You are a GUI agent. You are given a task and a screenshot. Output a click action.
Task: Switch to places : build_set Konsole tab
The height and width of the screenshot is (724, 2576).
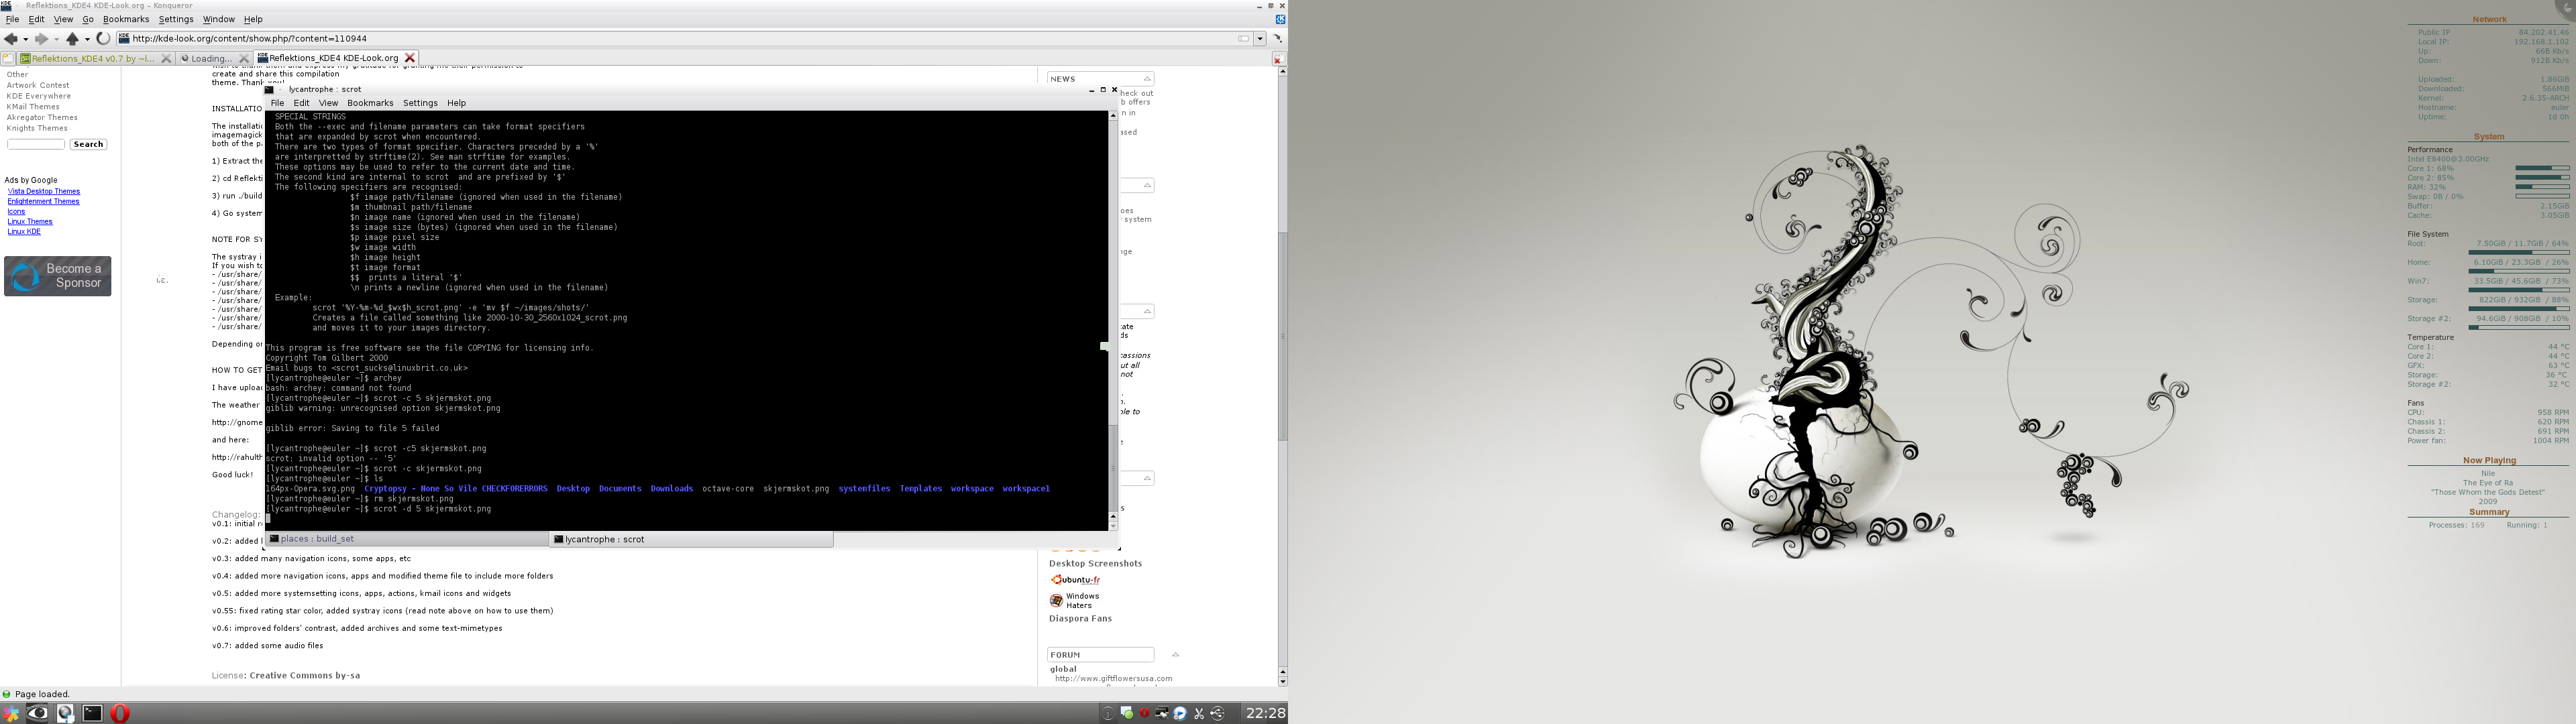(407, 539)
